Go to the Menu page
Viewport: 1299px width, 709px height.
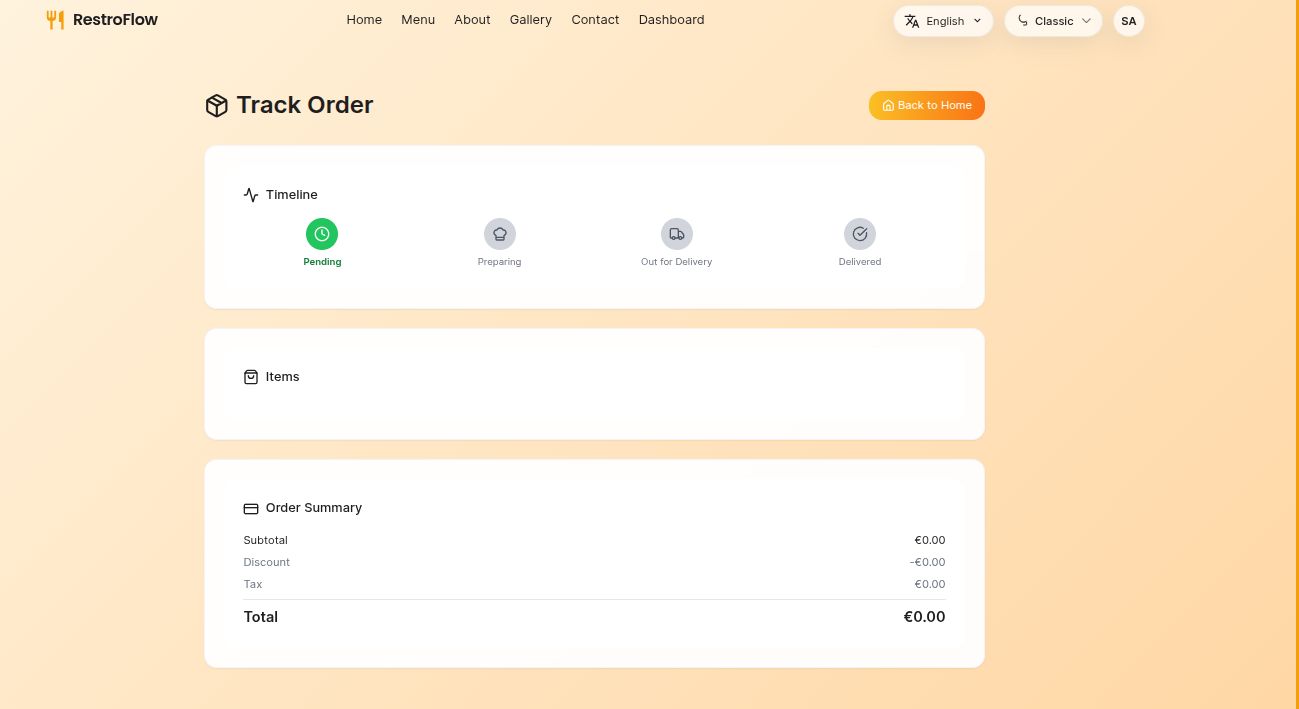pos(418,20)
